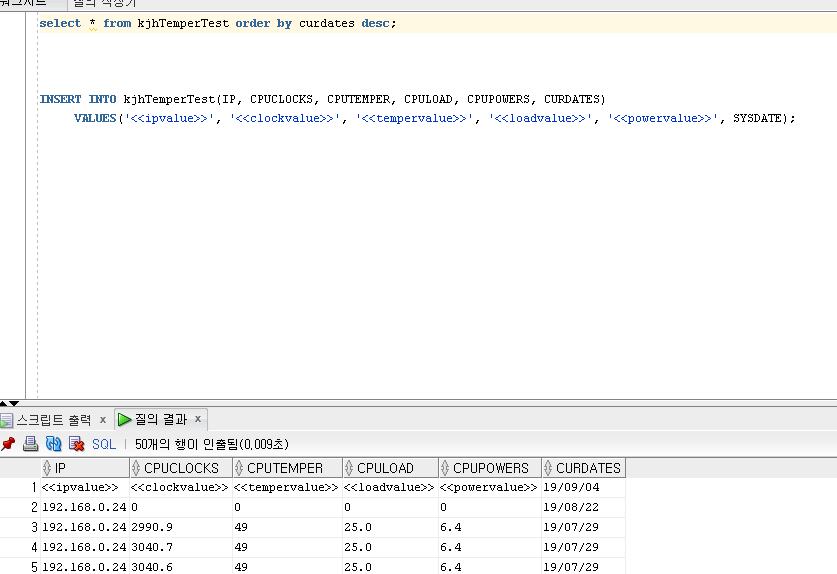Click the sort icon in CPUCLOCKS column header

(136, 468)
